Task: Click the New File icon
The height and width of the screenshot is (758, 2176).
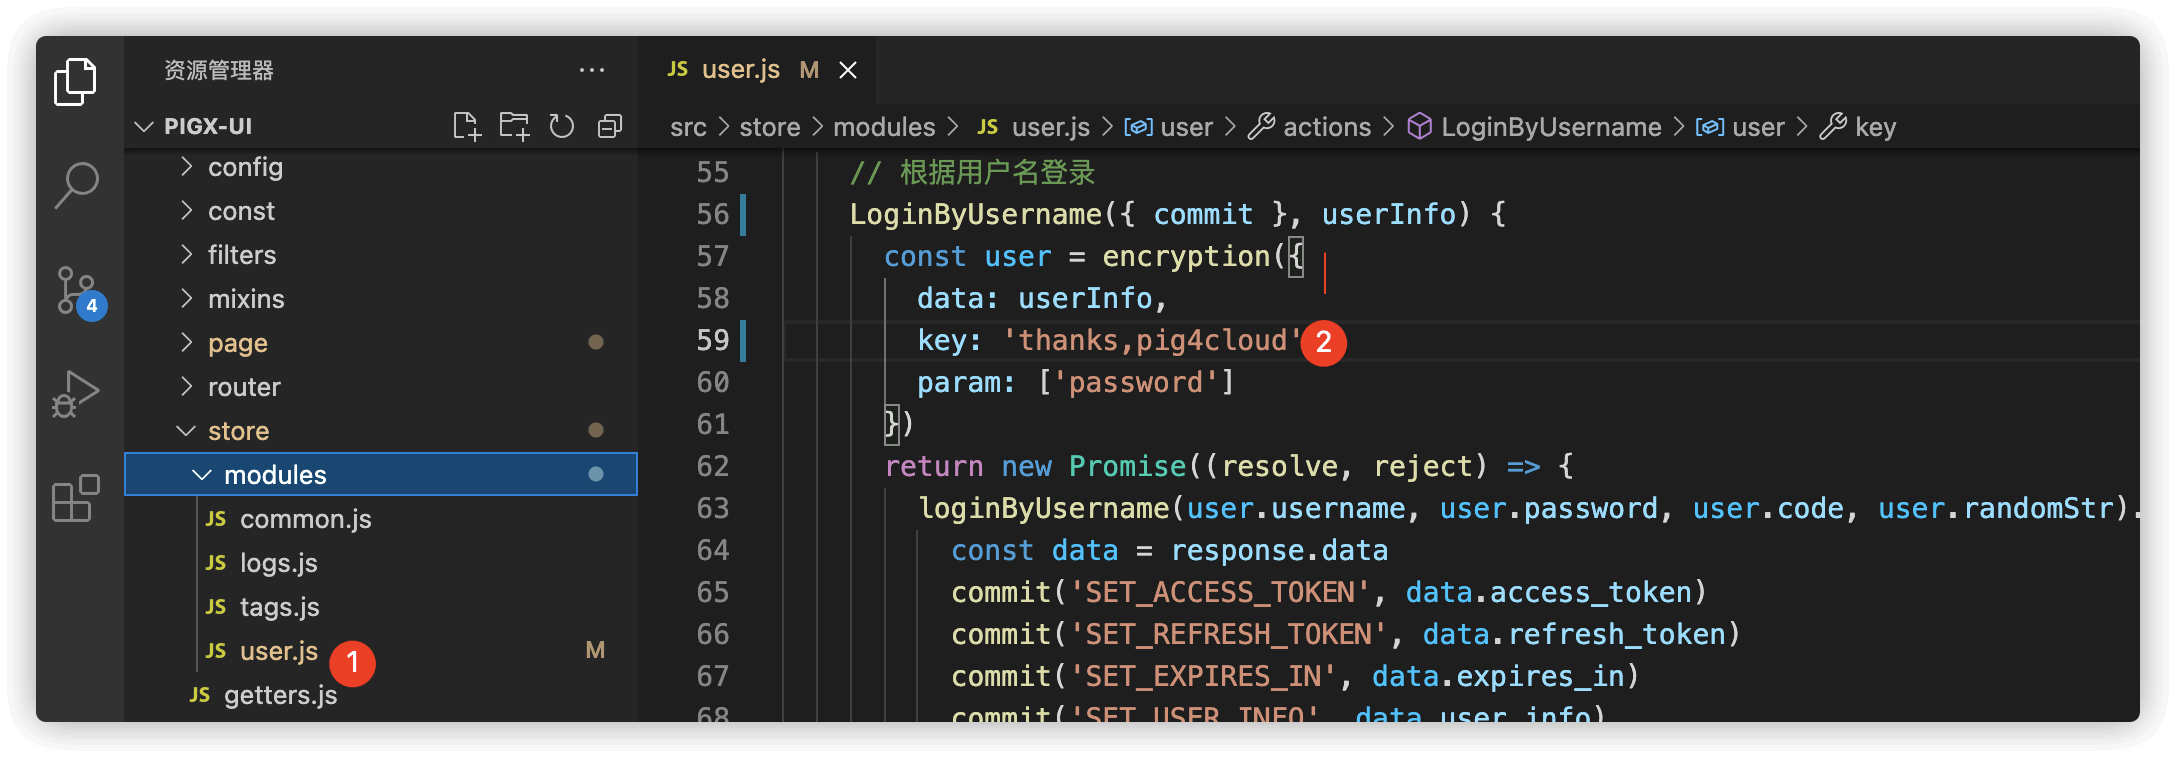Action: click(x=466, y=126)
